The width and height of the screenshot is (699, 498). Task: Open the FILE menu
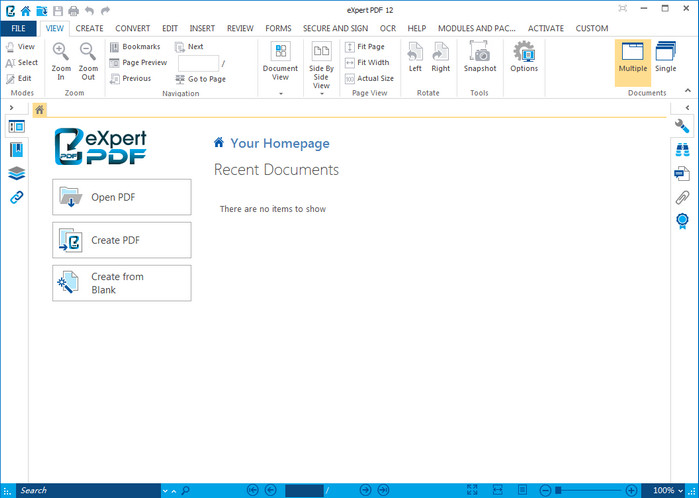(18, 28)
